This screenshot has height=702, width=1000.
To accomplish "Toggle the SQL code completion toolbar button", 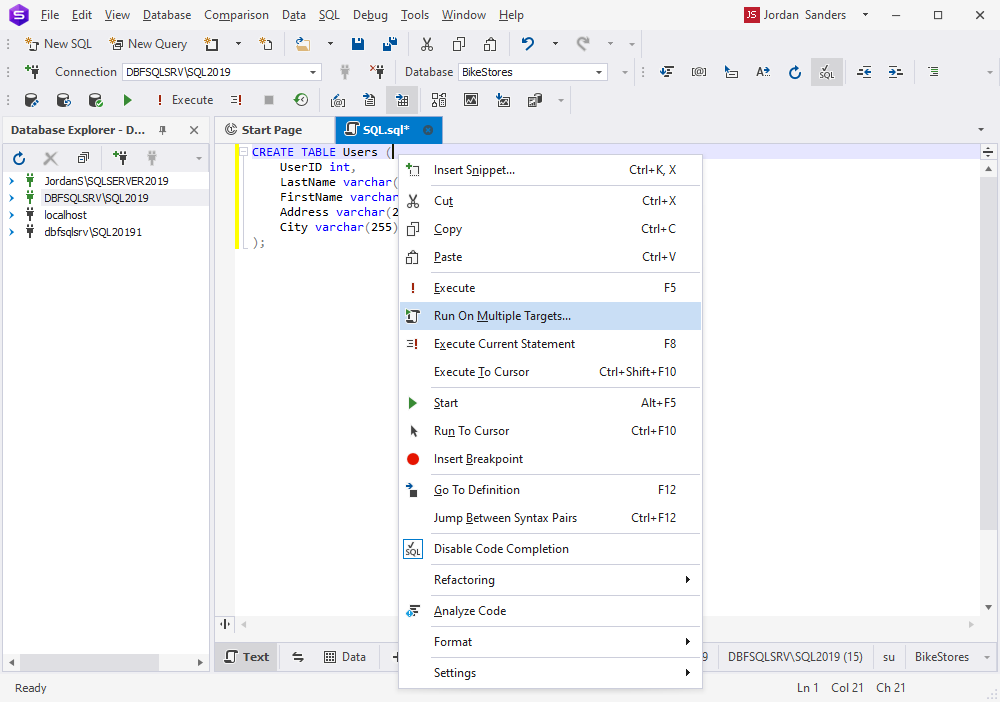I will [x=827, y=72].
